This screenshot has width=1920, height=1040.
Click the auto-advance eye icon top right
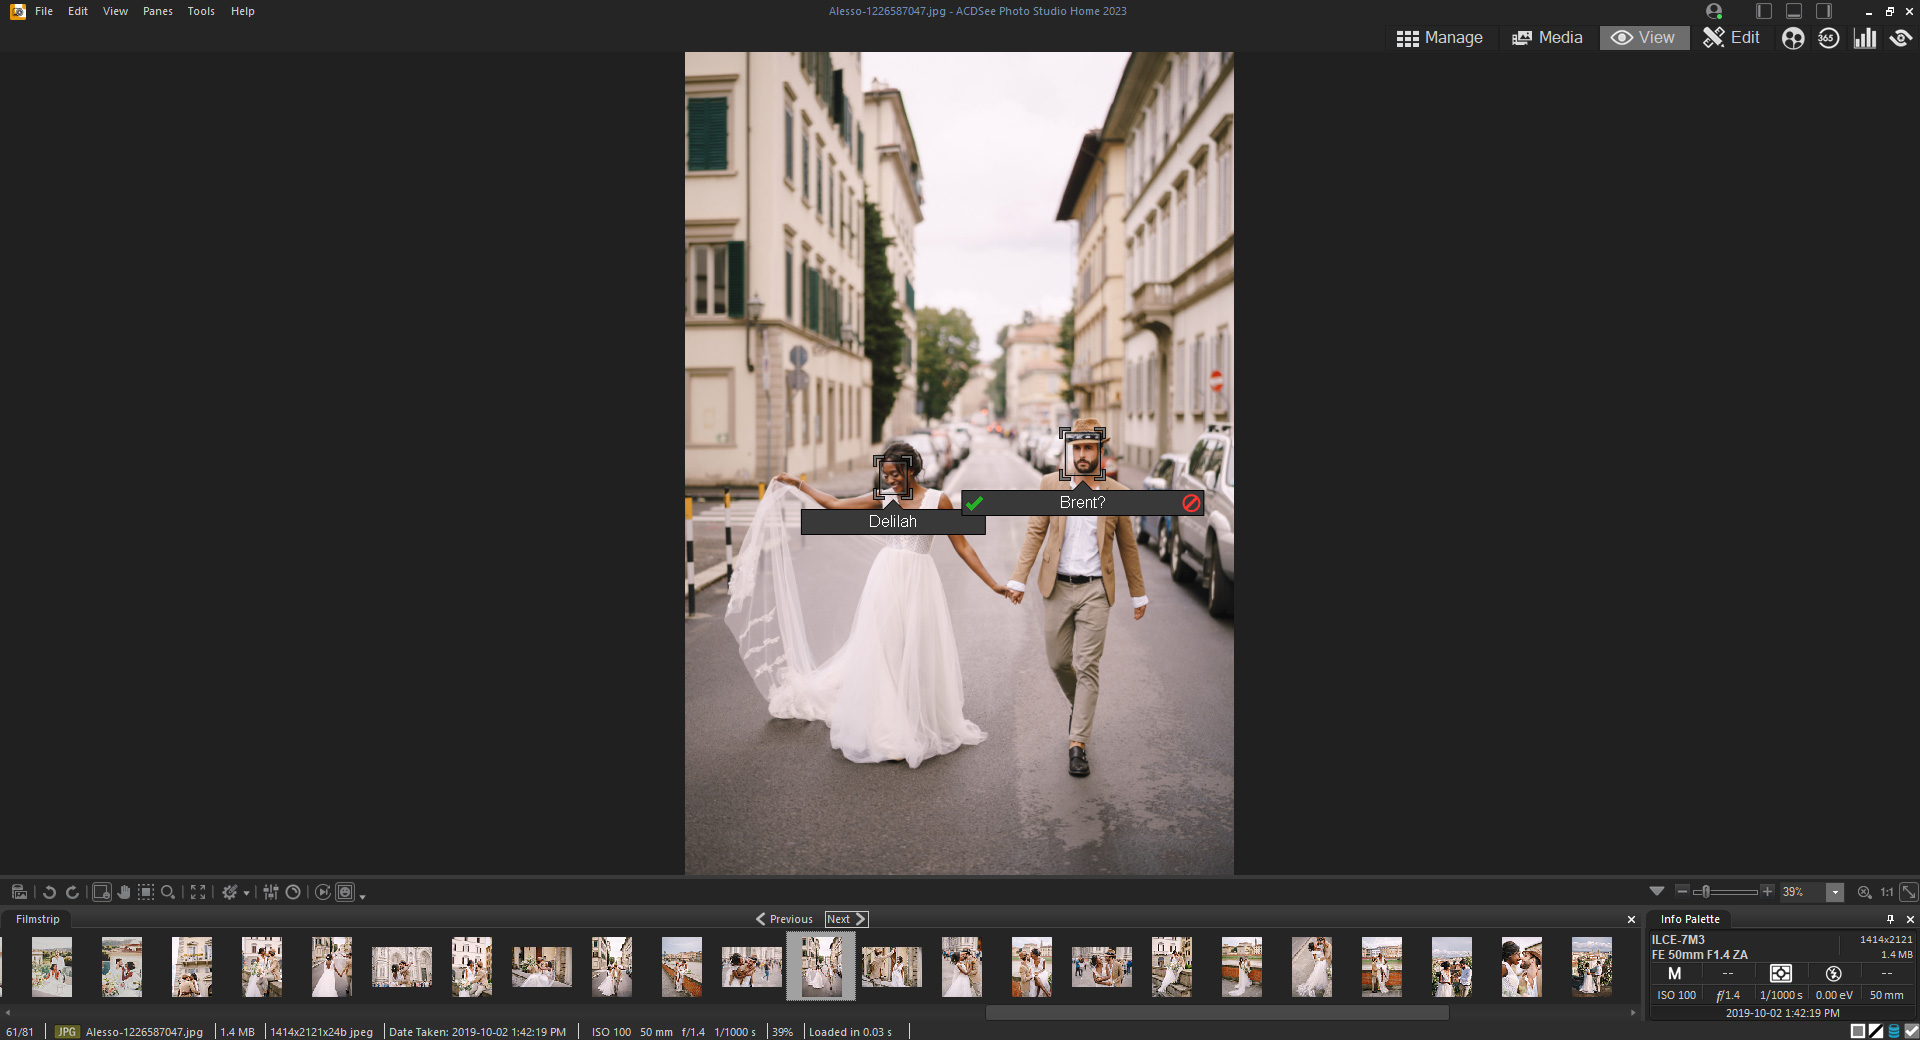click(x=1901, y=38)
